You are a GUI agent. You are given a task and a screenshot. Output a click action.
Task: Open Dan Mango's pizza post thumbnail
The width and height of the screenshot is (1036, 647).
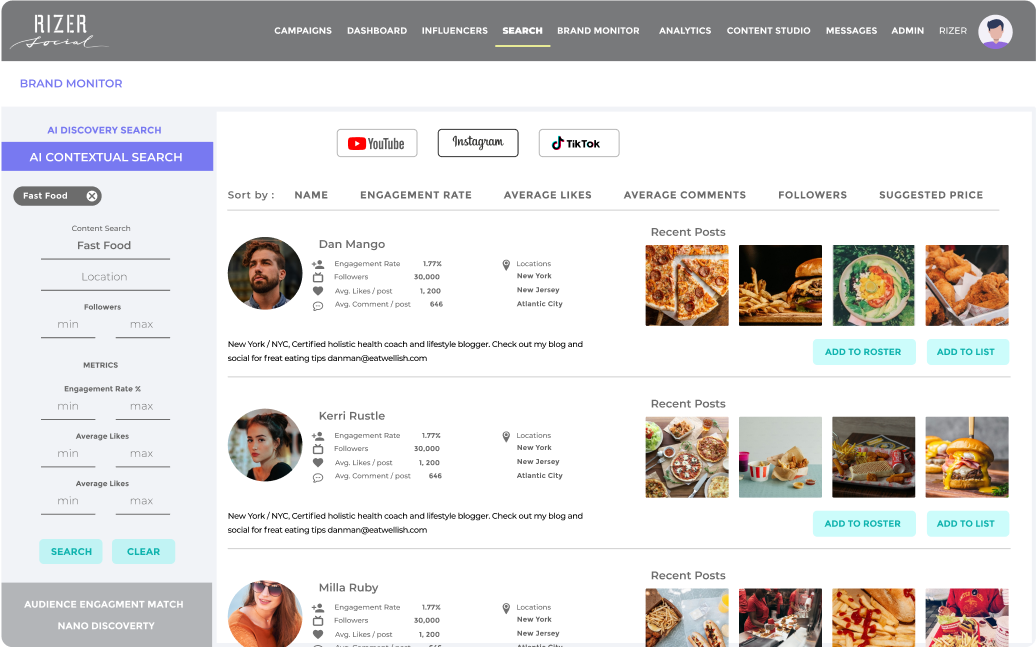coord(687,285)
